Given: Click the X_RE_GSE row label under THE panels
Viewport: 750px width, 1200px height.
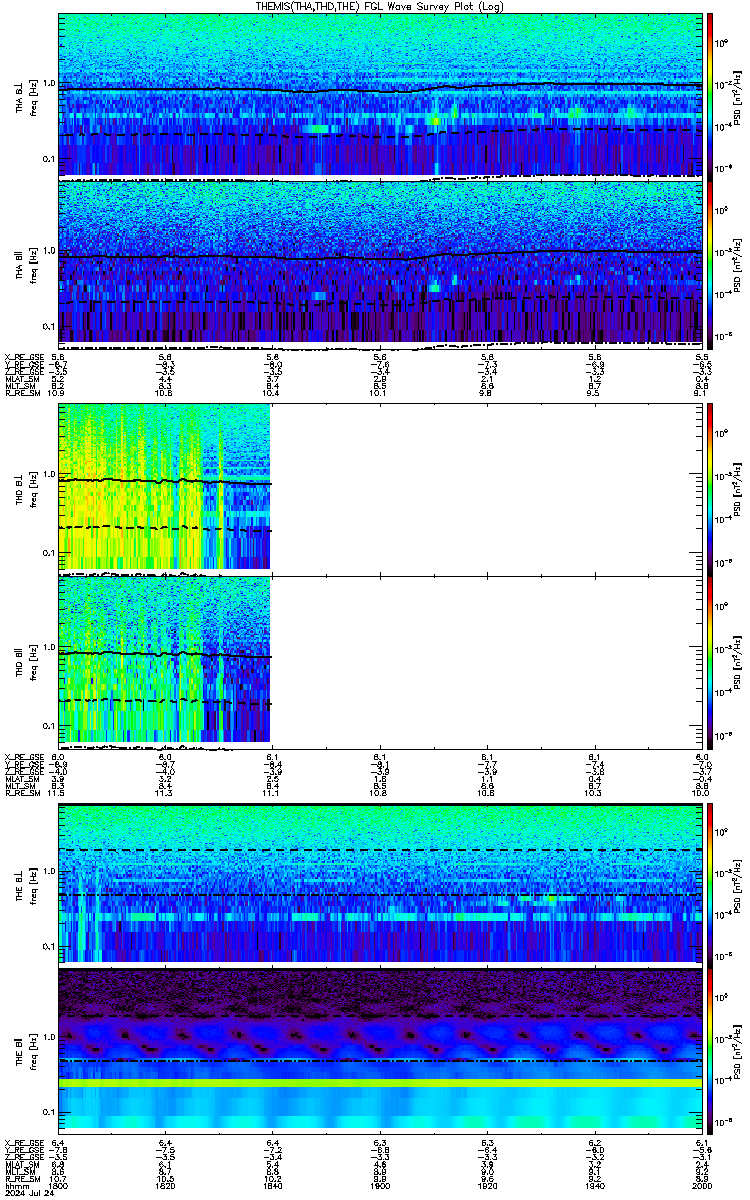Looking at the screenshot, I should 24,1143.
